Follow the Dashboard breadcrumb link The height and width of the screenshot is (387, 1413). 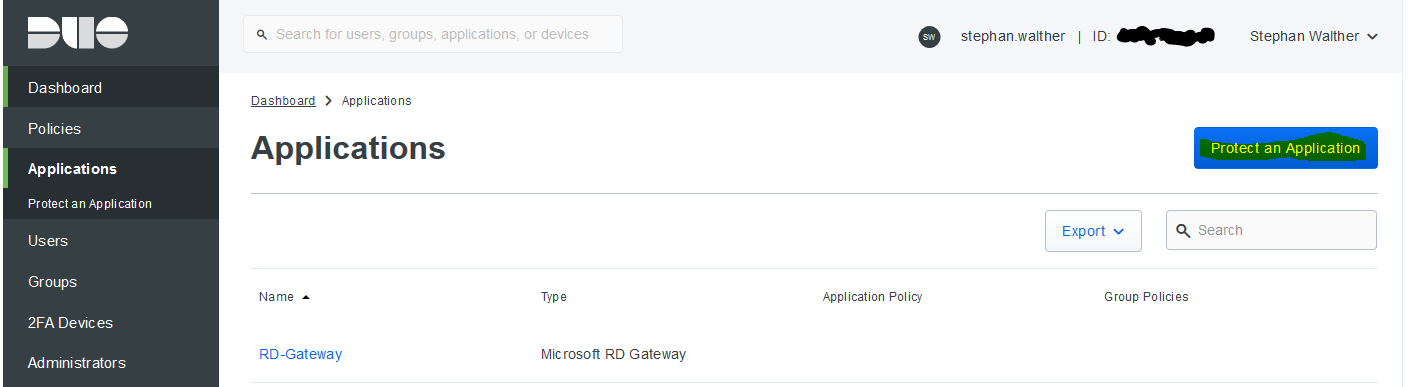point(283,101)
